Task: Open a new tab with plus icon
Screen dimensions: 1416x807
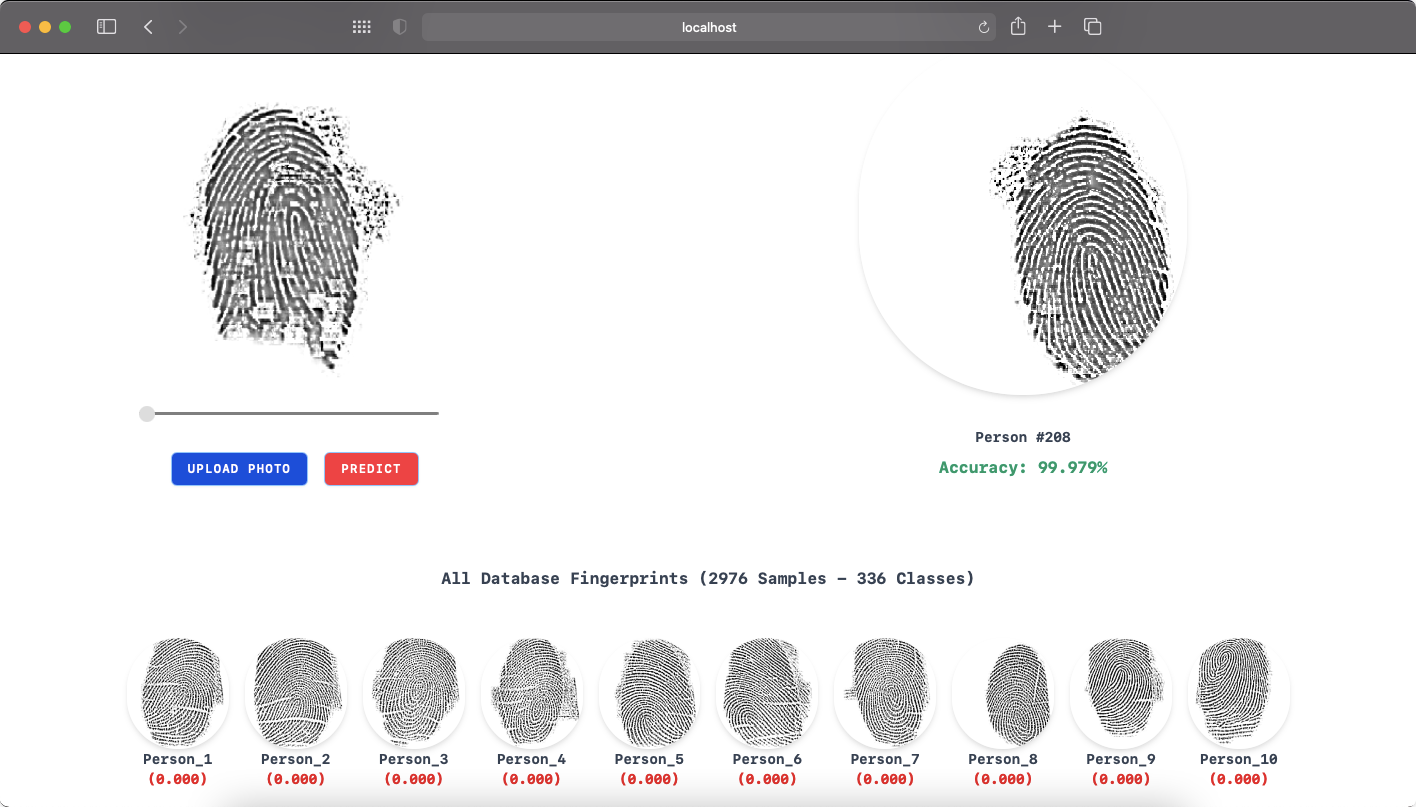Action: pyautogui.click(x=1054, y=27)
